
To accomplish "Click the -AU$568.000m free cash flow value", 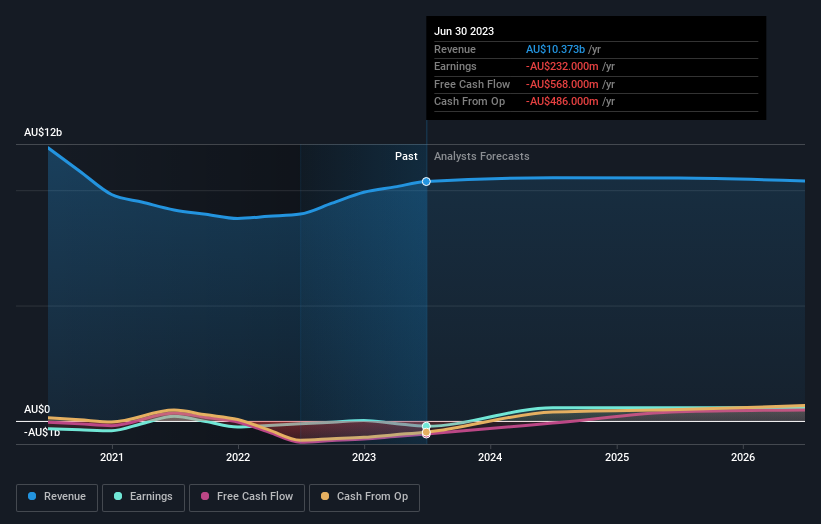I will click(x=562, y=84).
